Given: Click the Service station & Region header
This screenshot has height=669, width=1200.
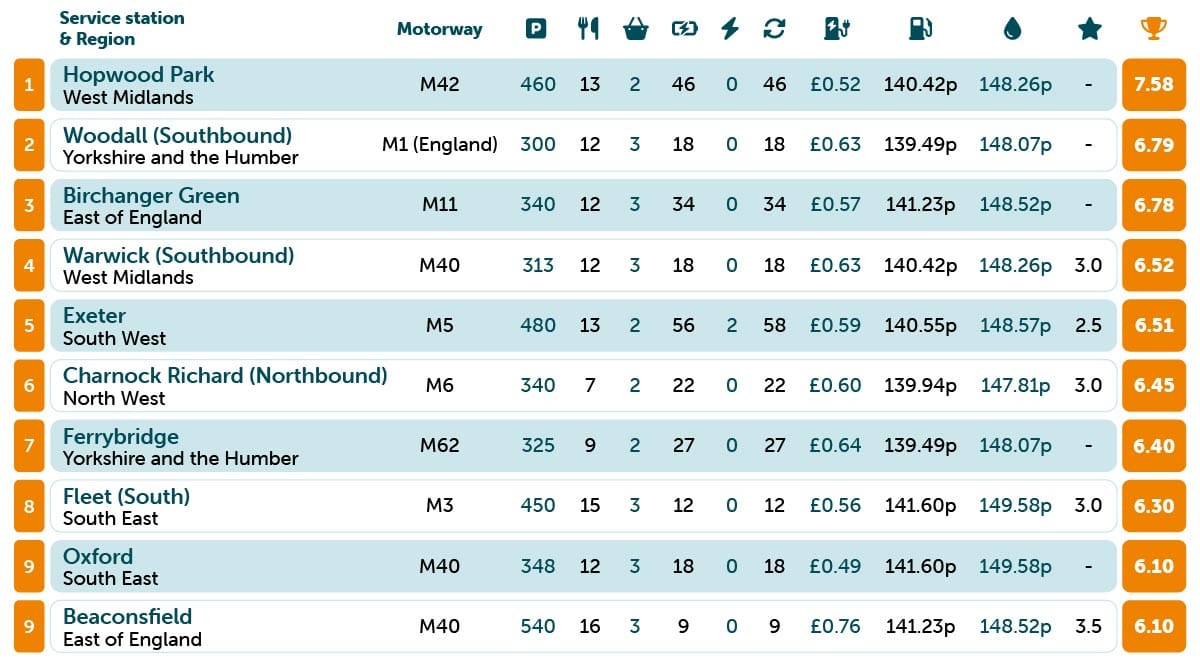Looking at the screenshot, I should pos(122,29).
